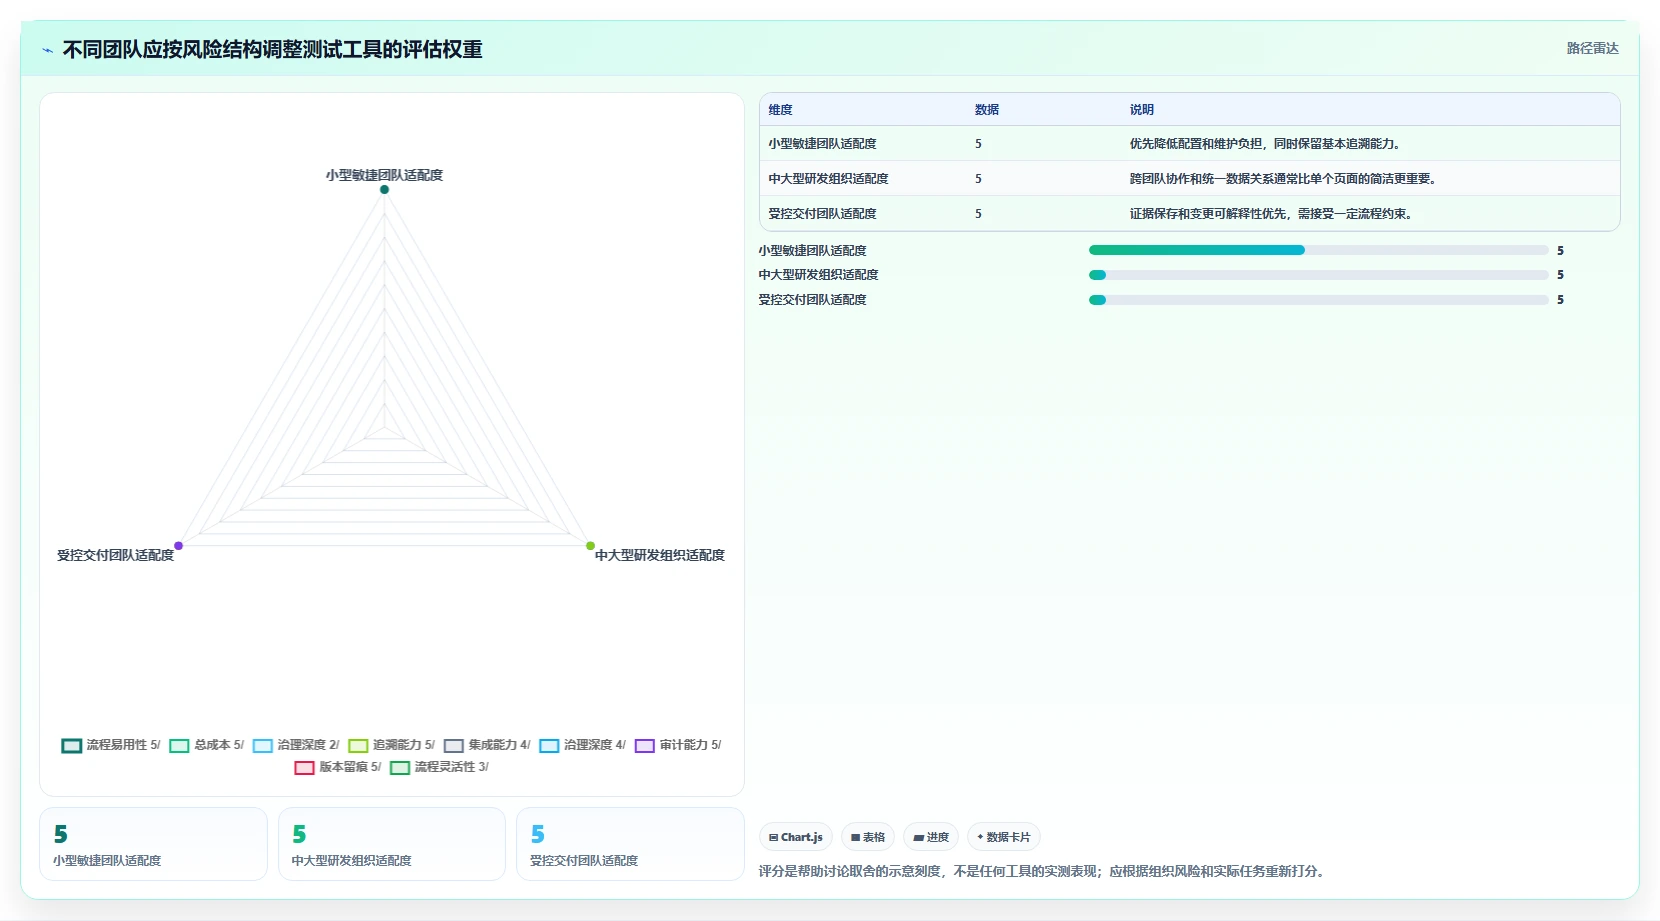
Task: Click radar axis label 中大型研发组织适配度
Action: click(660, 555)
